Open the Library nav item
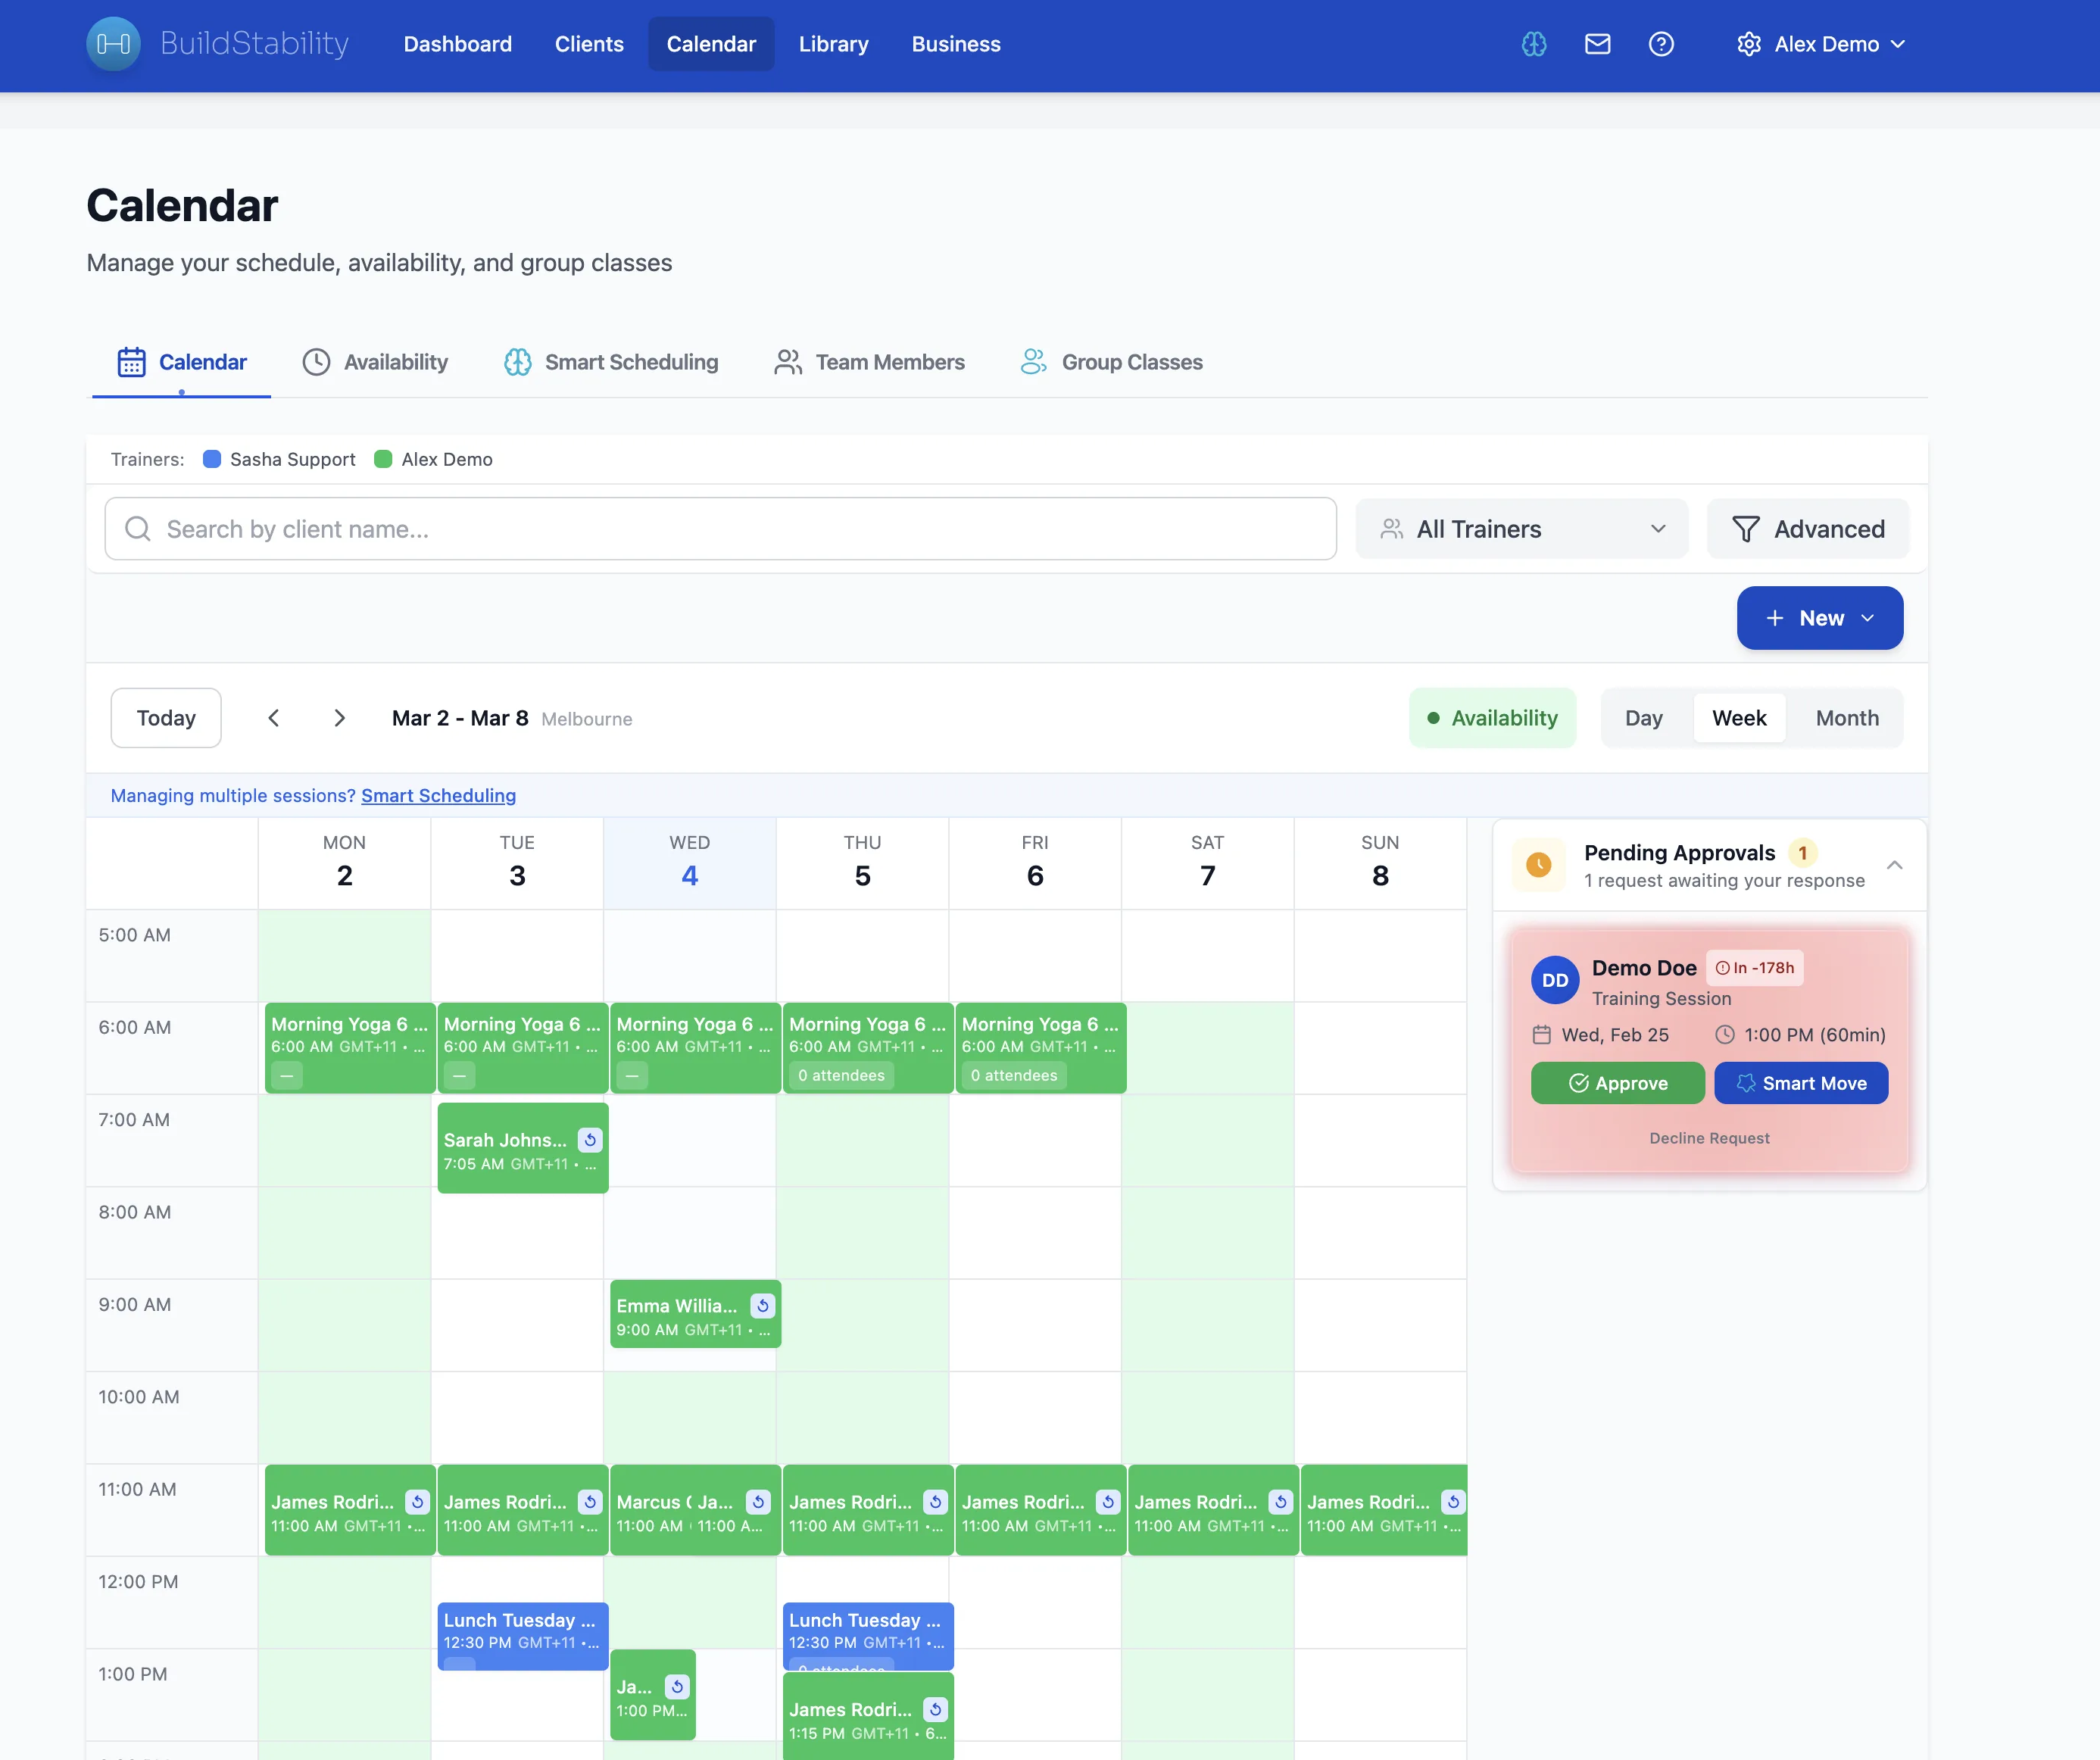 (x=833, y=44)
